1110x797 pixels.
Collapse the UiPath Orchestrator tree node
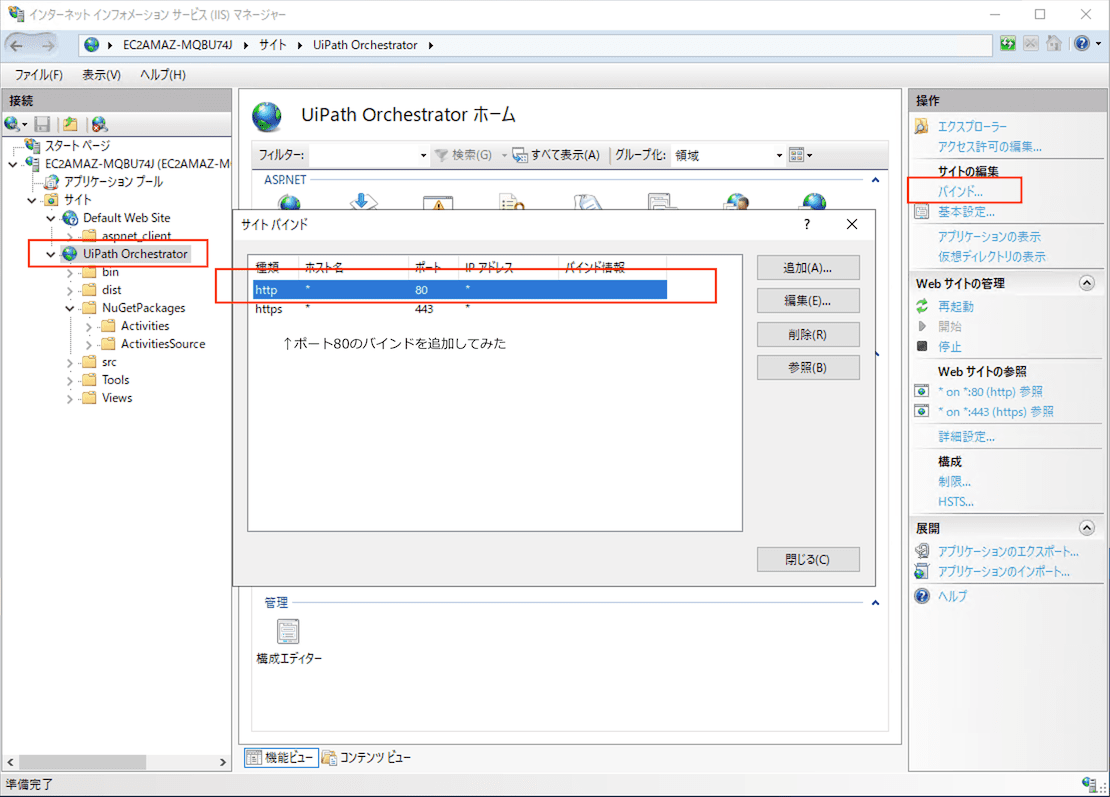tap(51, 253)
